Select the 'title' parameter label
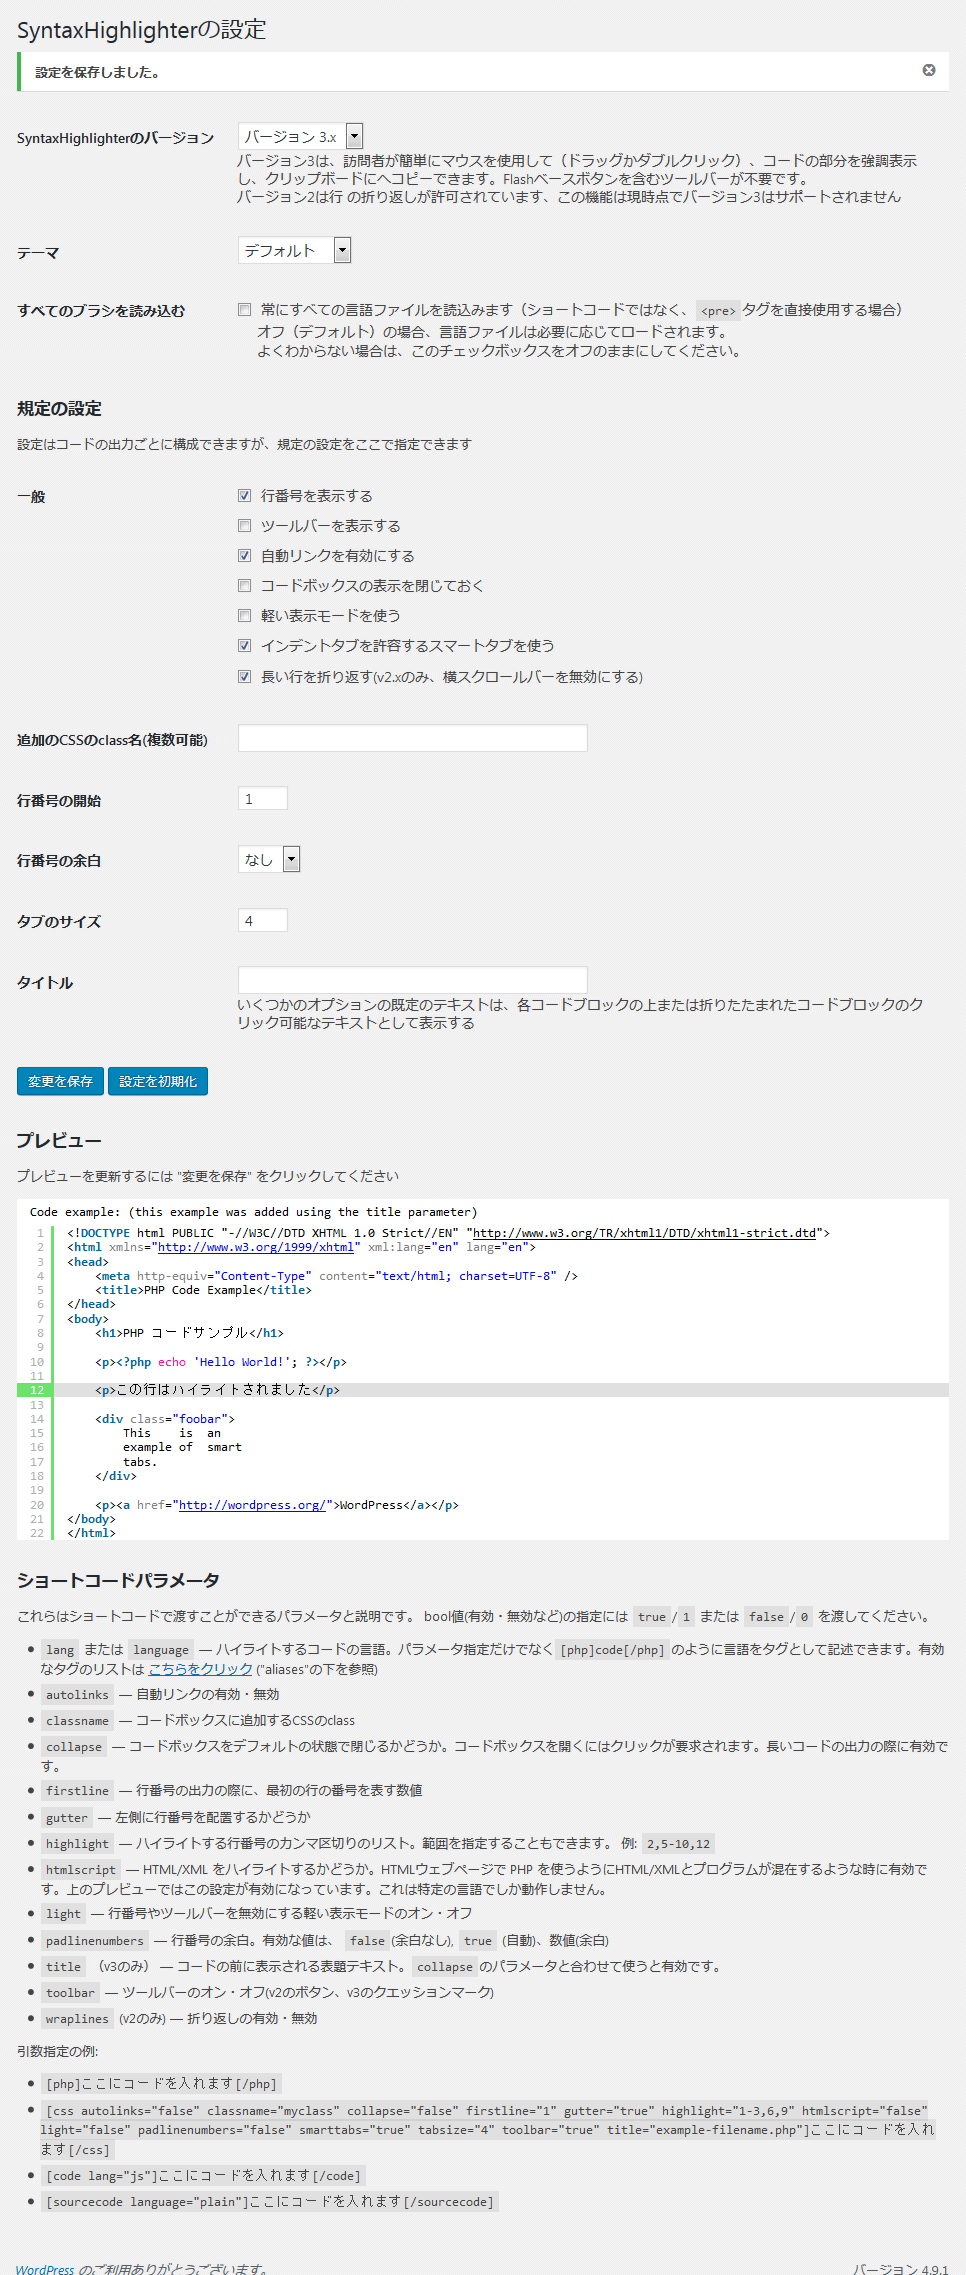The image size is (966, 2275). tap(63, 1967)
